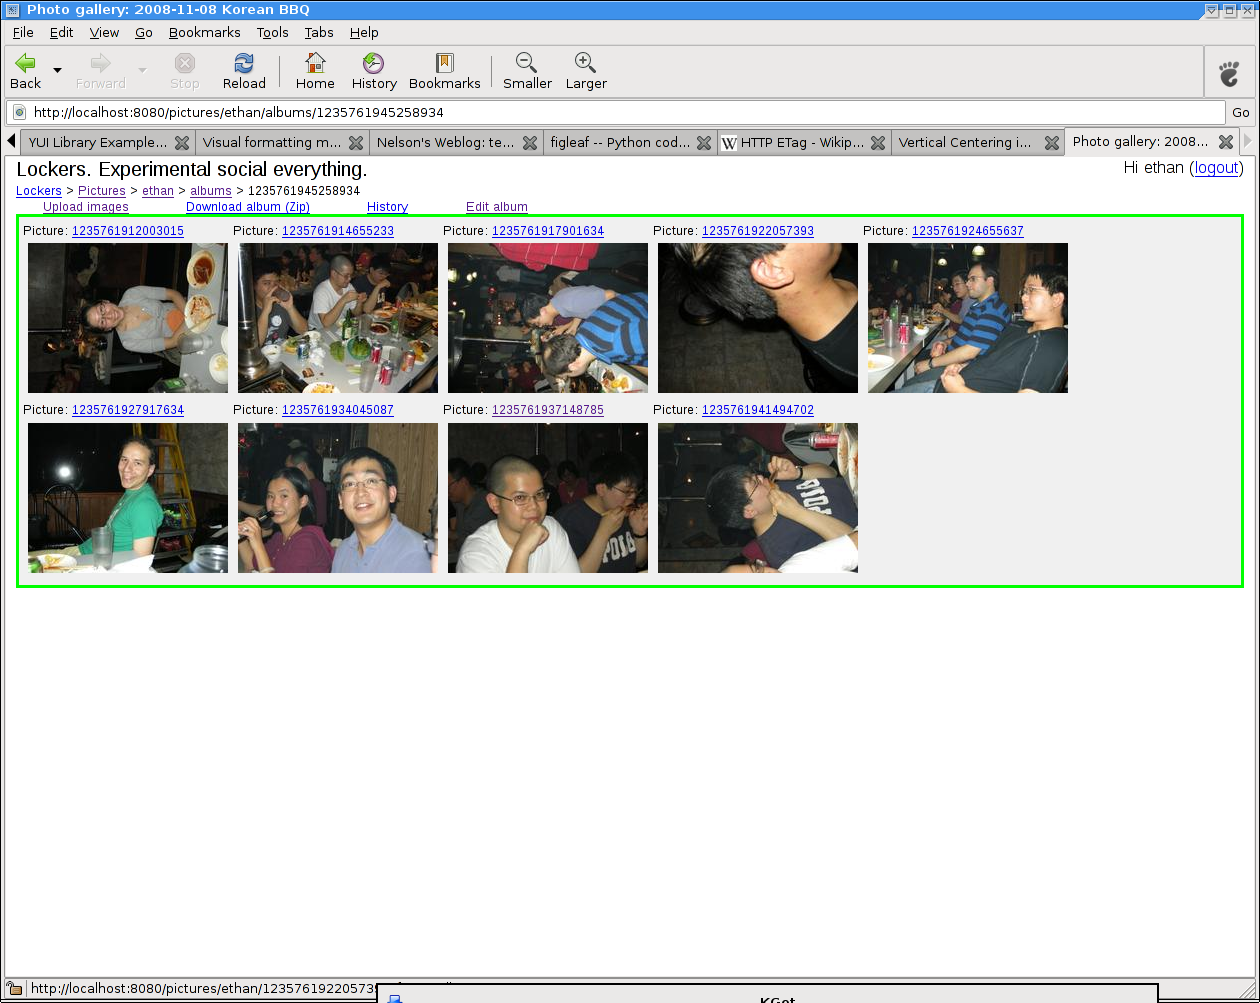Click Download album (Zip) link
The image size is (1260, 1003).
coord(248,207)
